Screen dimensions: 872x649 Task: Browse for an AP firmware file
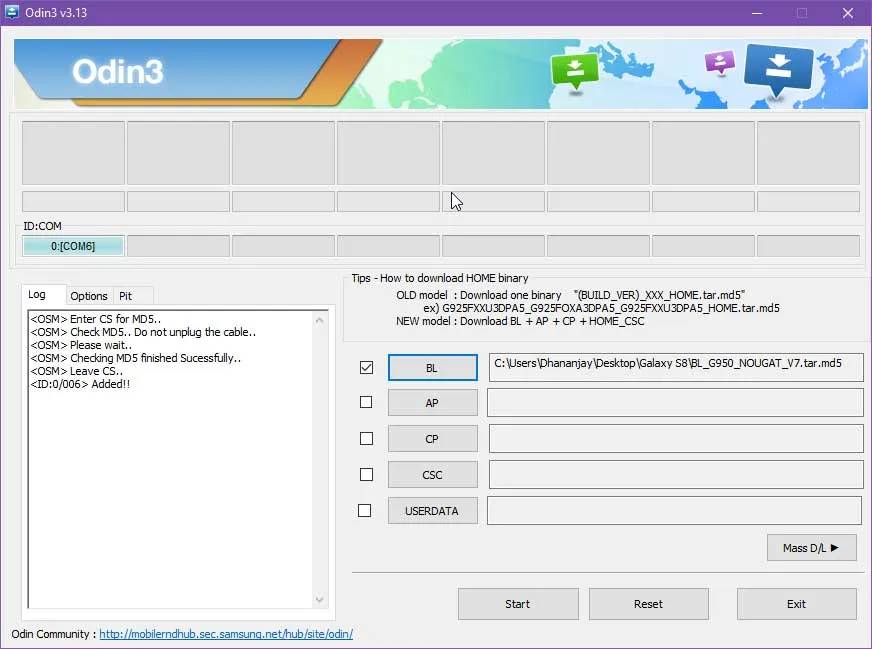[432, 403]
